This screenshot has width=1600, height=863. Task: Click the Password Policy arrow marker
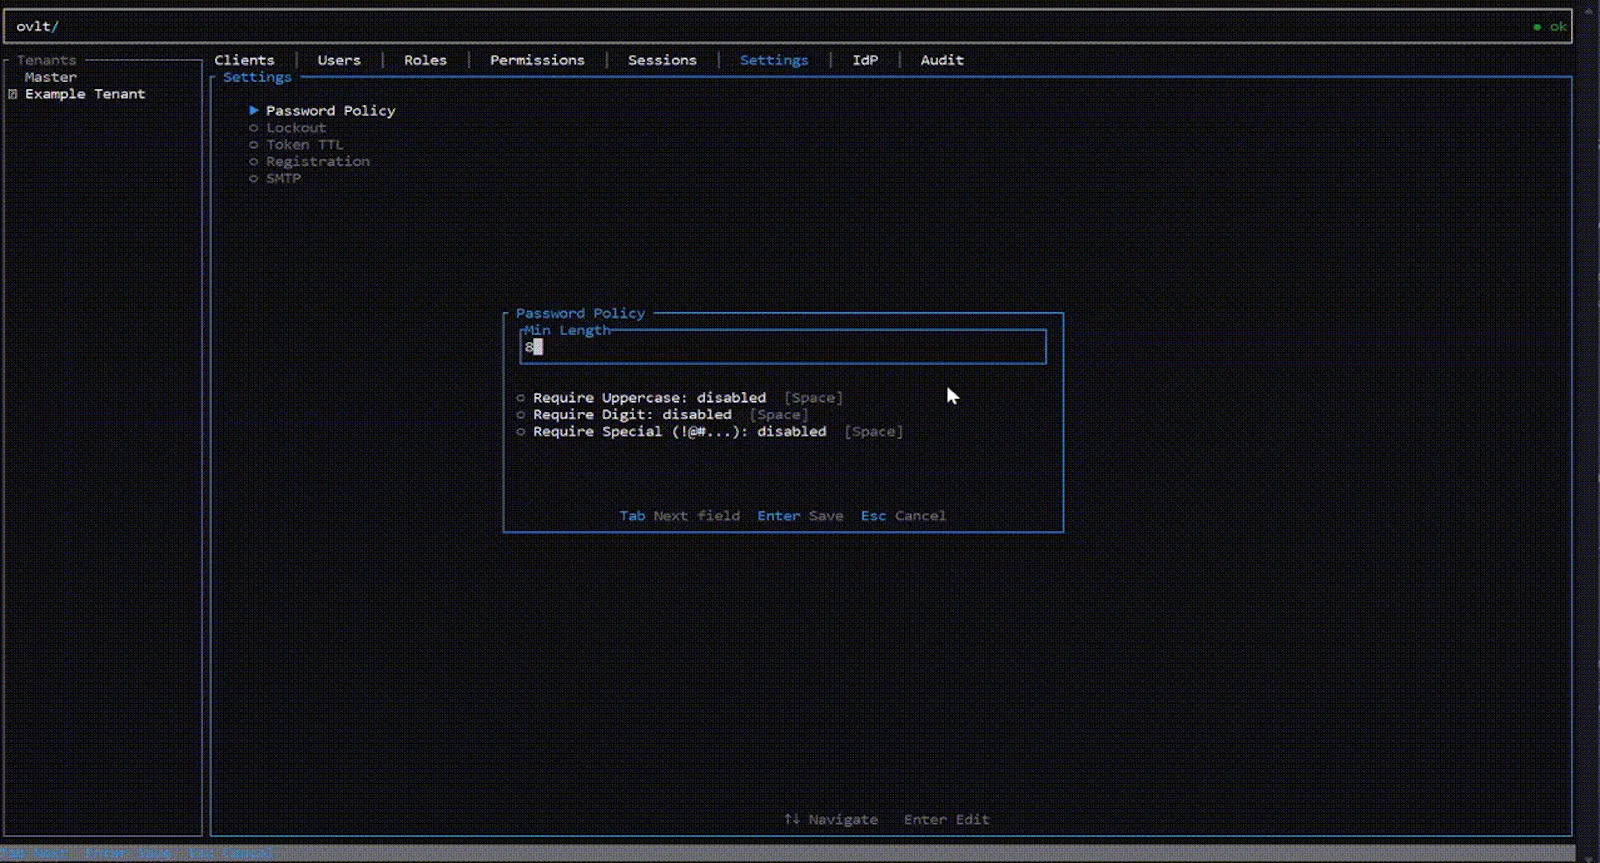point(254,110)
